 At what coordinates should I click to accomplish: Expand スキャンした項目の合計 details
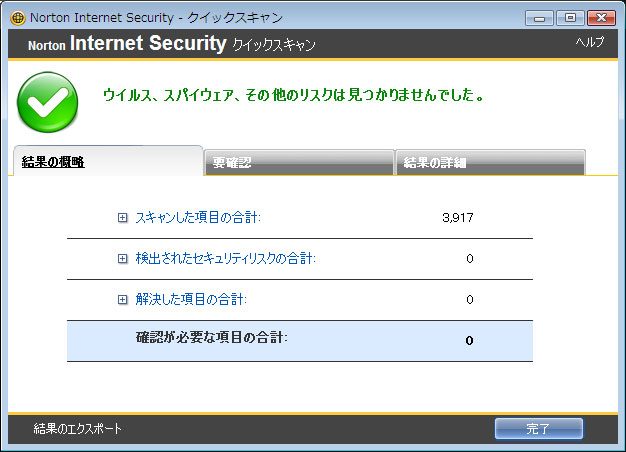pos(123,218)
